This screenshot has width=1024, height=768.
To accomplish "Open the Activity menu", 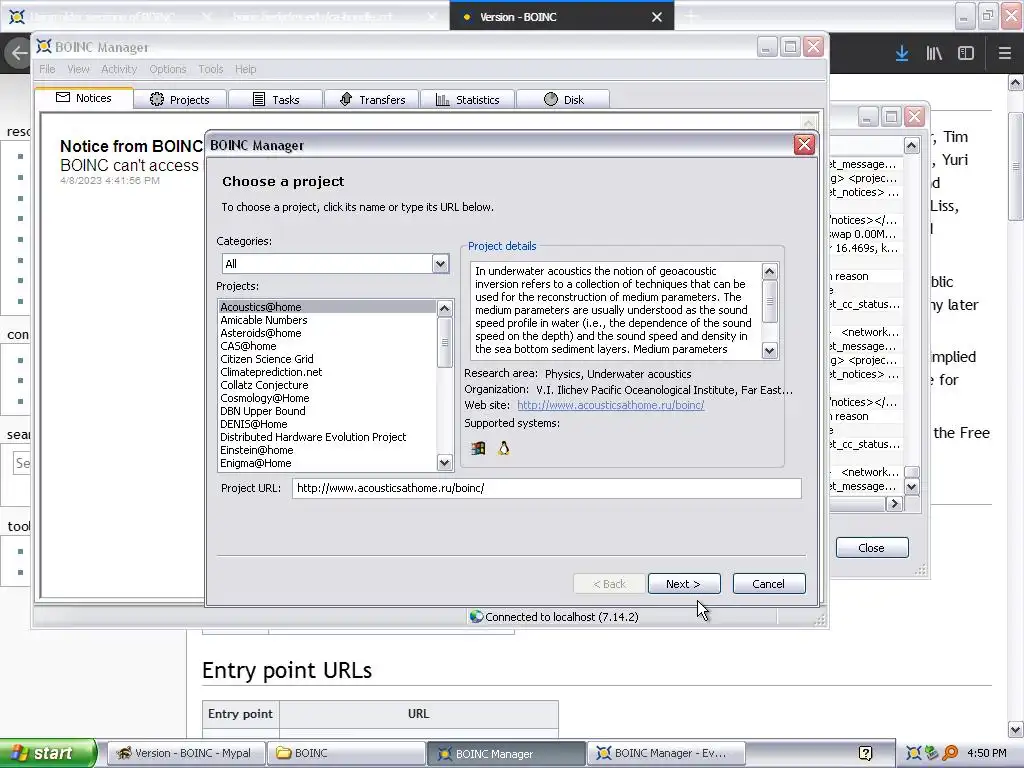I will click(119, 69).
